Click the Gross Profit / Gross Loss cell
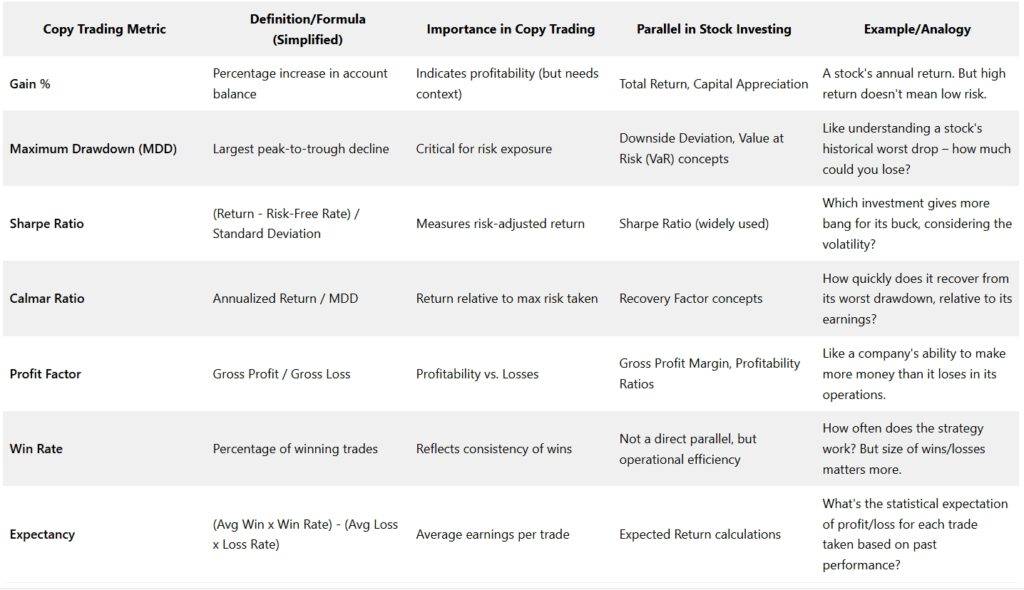 281,374
